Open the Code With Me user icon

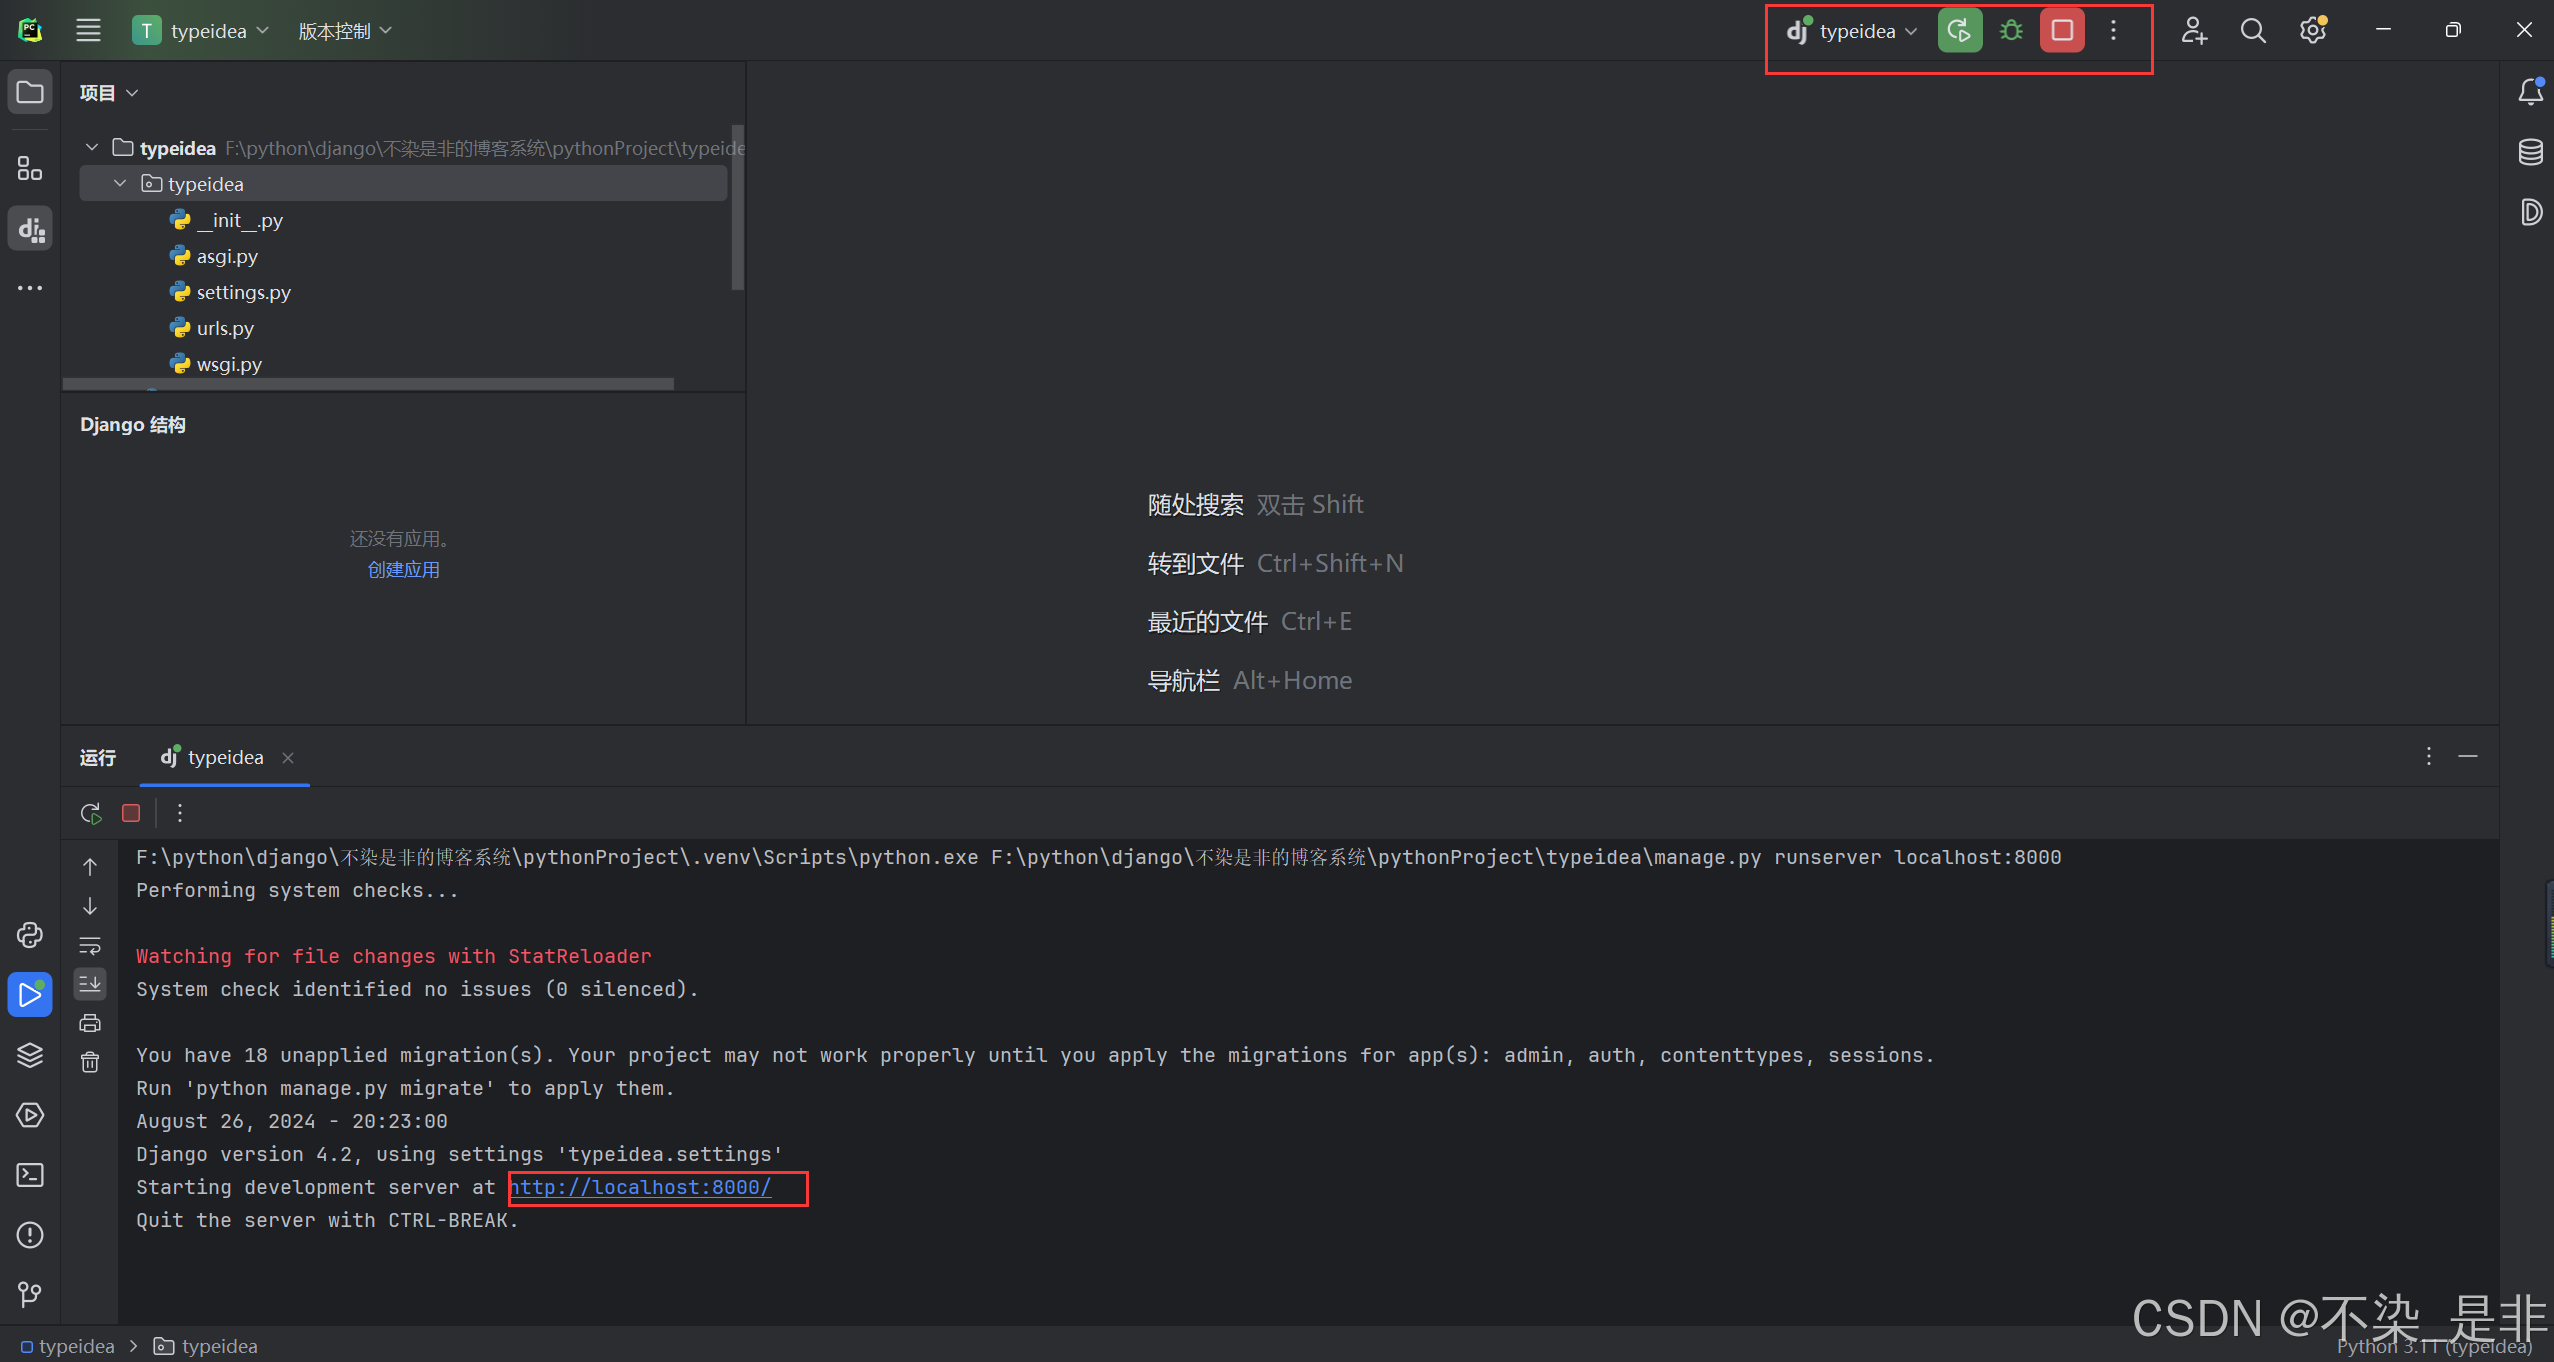click(2193, 30)
